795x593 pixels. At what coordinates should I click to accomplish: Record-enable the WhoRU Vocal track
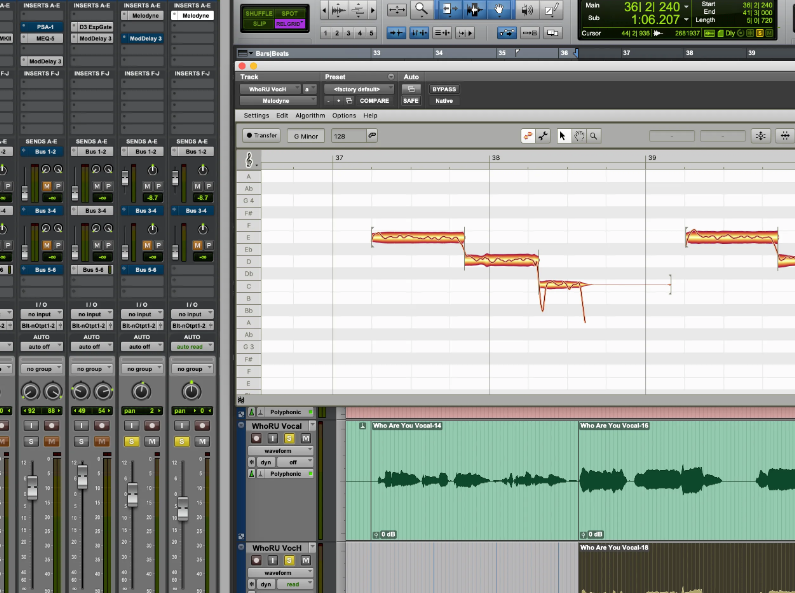point(256,438)
